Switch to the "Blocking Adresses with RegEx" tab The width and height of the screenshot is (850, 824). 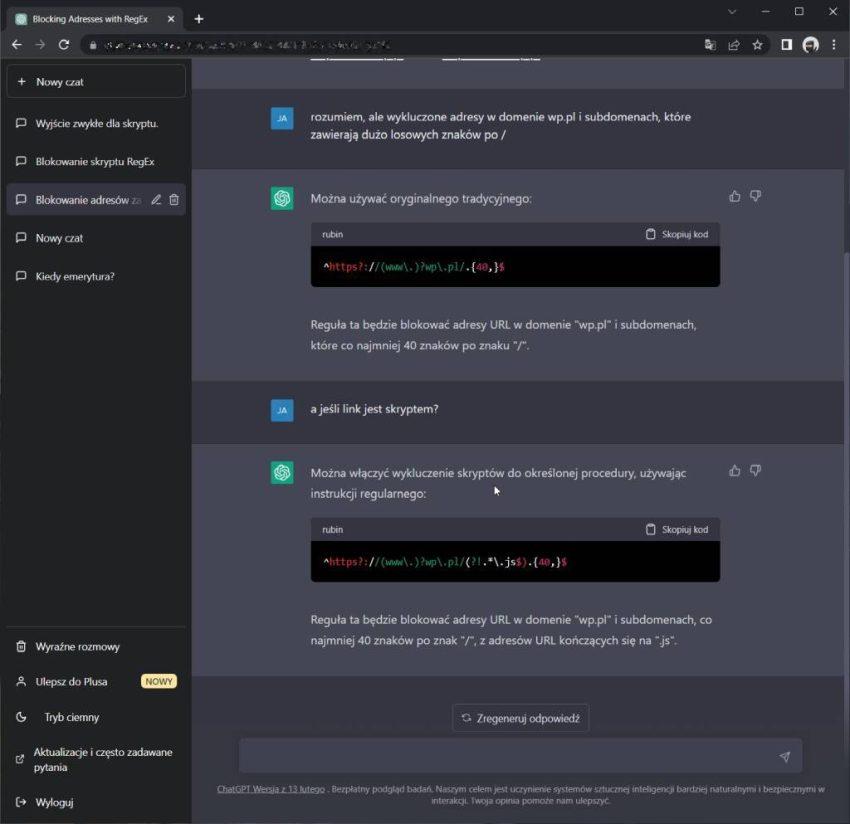[90, 17]
